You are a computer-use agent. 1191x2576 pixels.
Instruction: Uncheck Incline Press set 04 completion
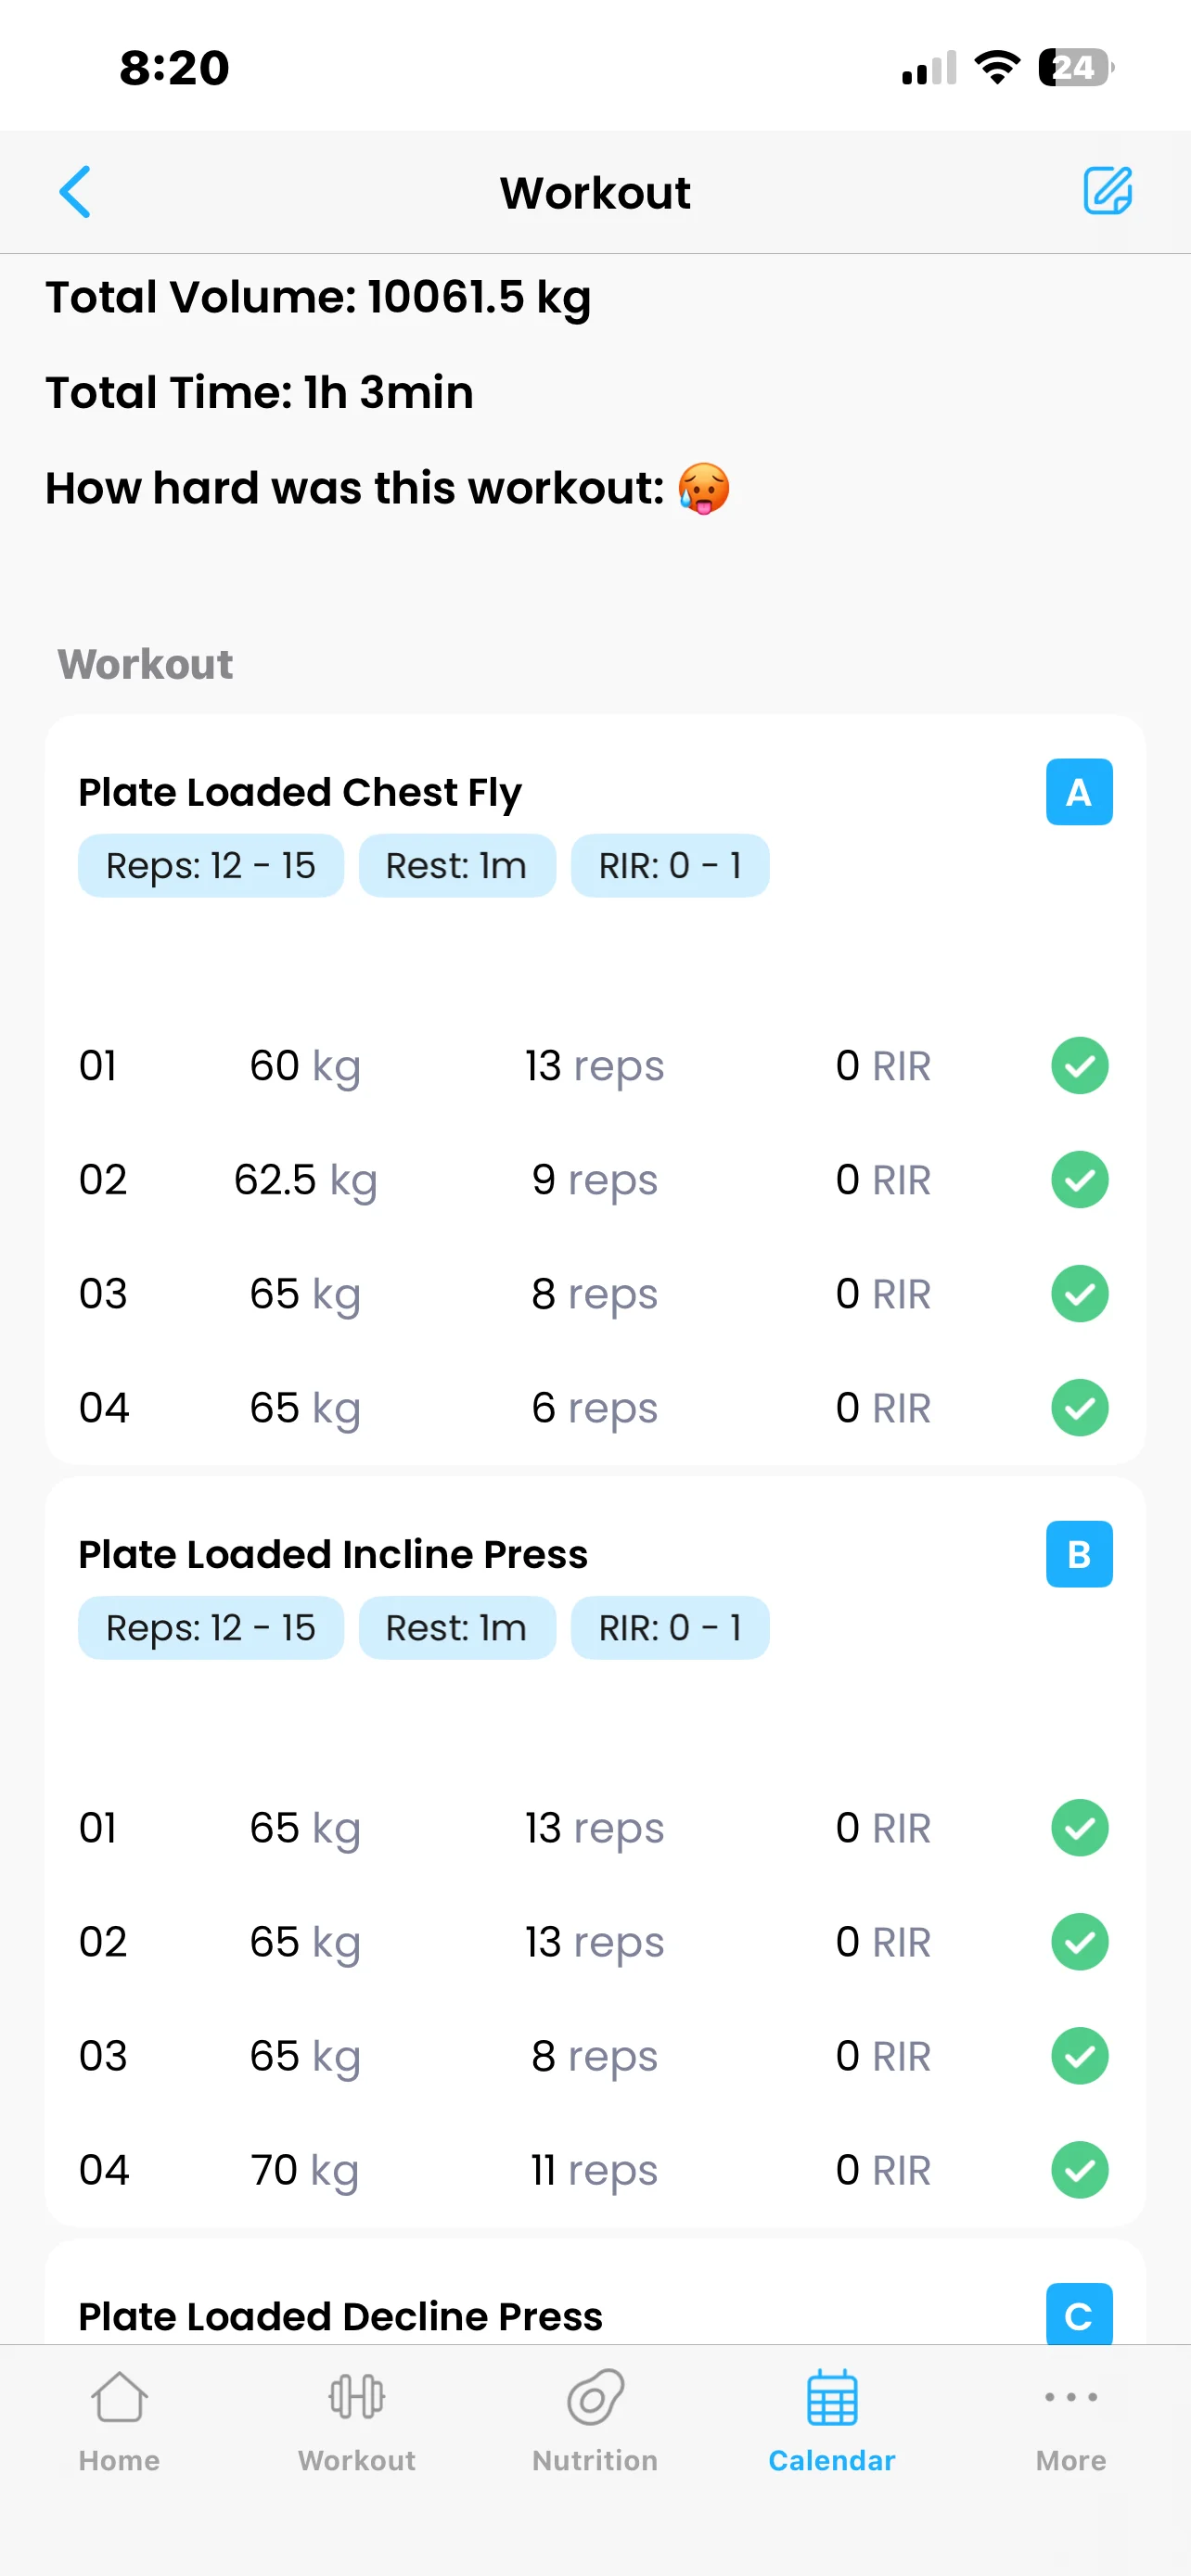(1079, 2170)
